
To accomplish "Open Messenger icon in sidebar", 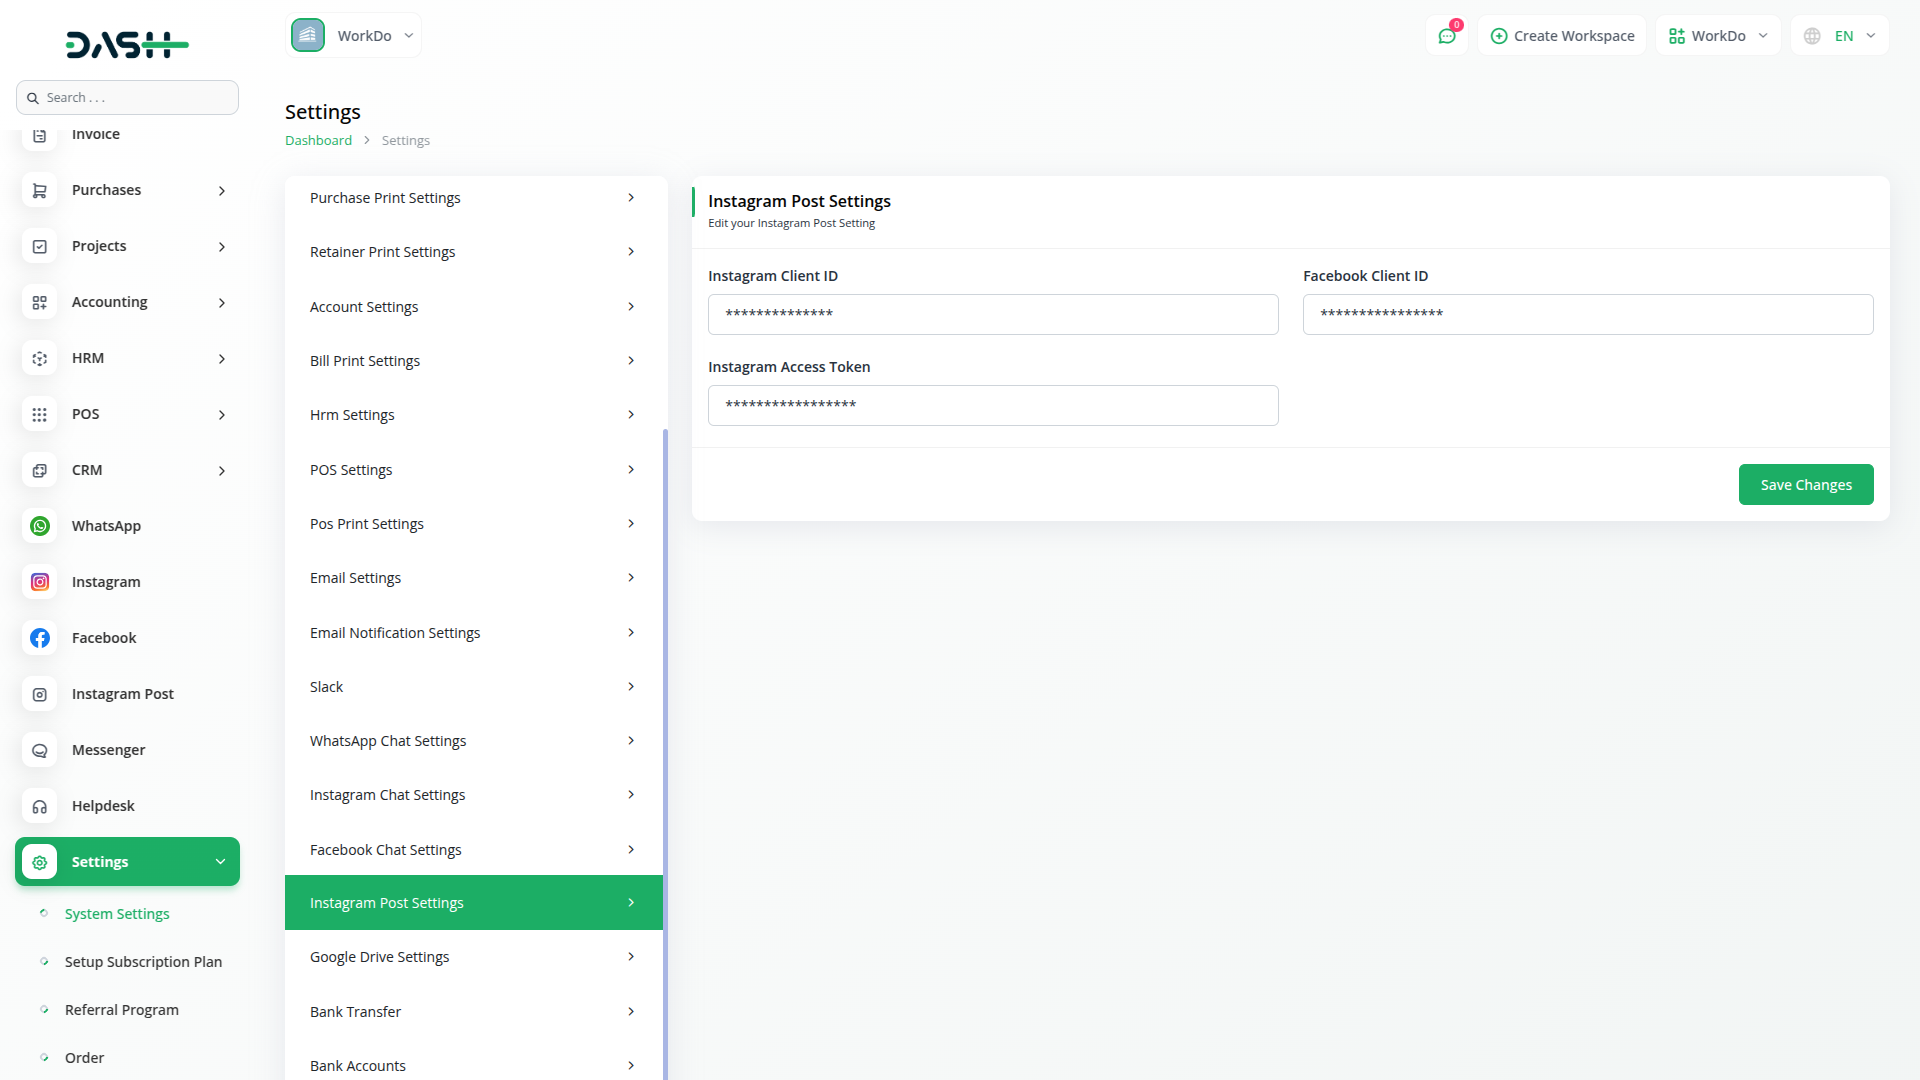I will click(x=40, y=750).
